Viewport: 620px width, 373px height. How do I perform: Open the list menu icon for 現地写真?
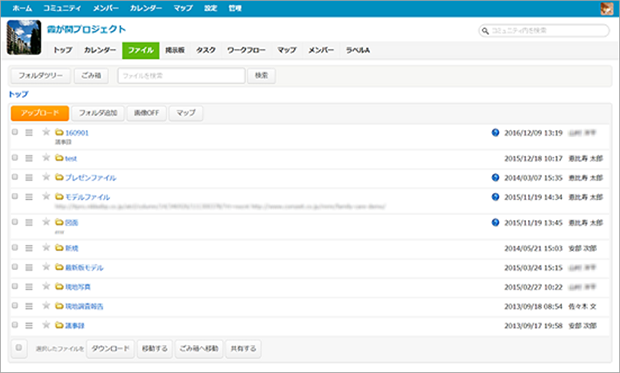(29, 287)
